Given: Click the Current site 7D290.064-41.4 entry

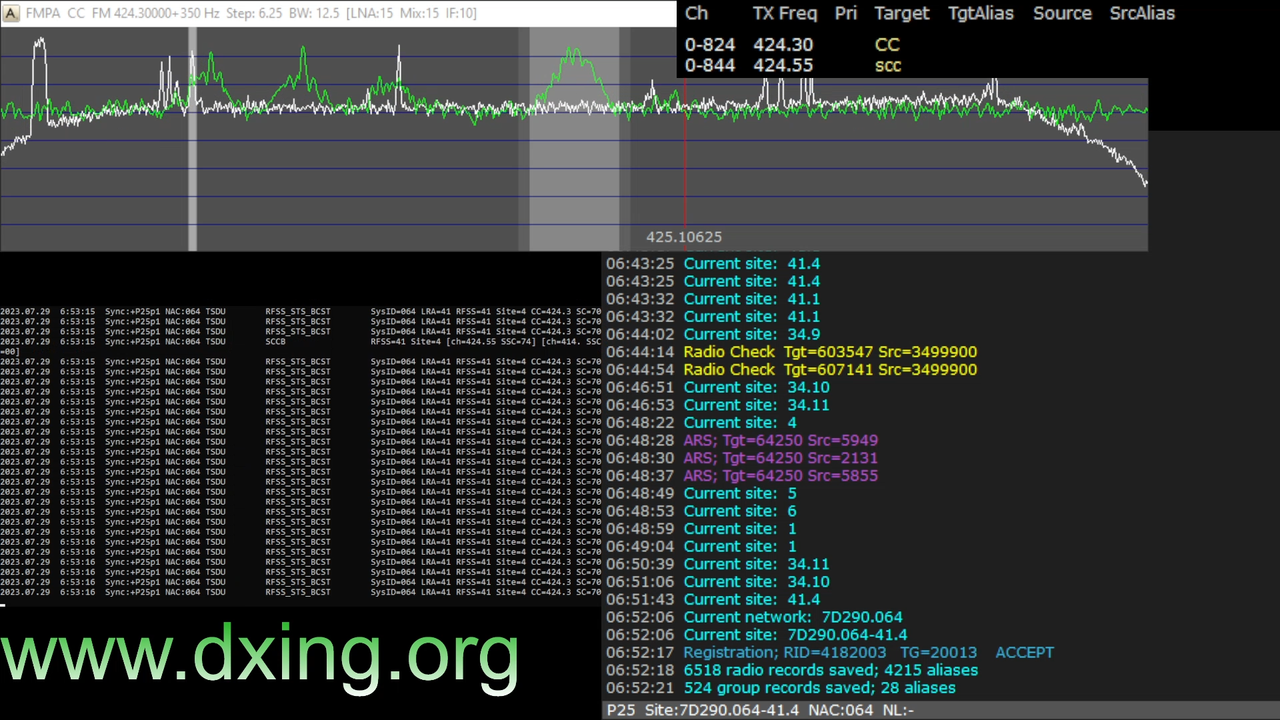Looking at the screenshot, I should (757, 635).
